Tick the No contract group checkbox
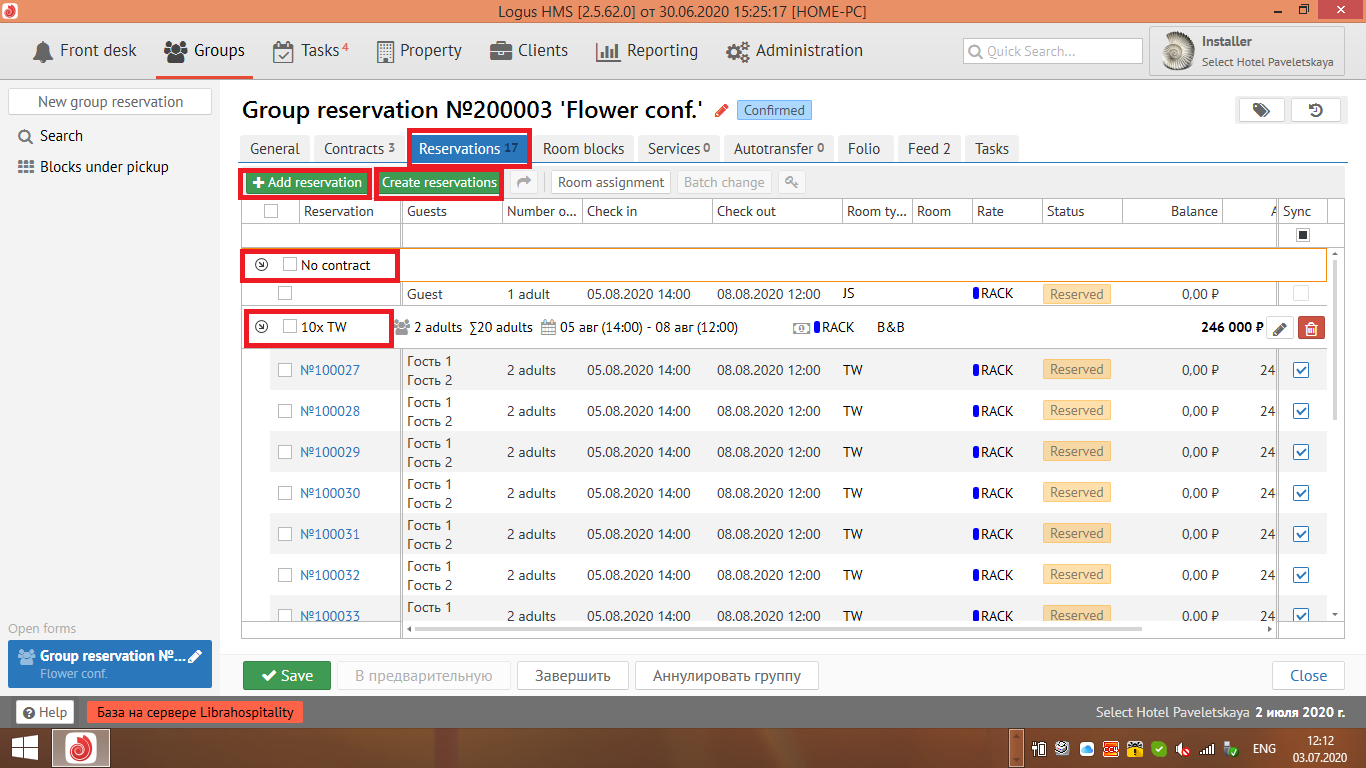Viewport: 1366px width, 768px height. [290, 265]
